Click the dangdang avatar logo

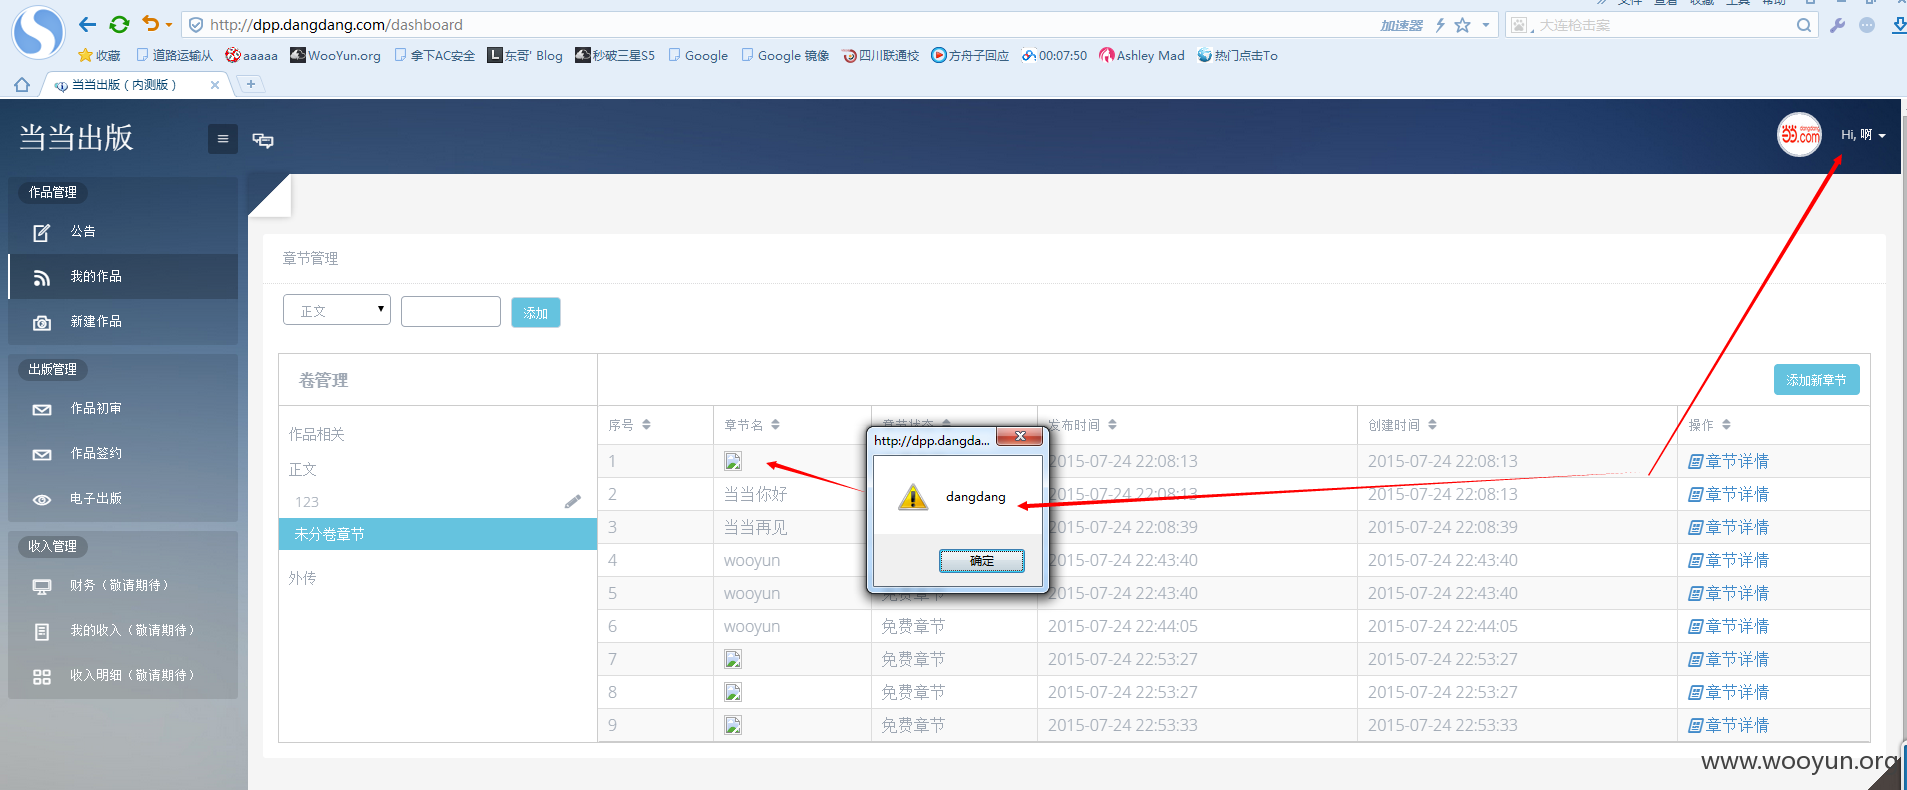1799,135
